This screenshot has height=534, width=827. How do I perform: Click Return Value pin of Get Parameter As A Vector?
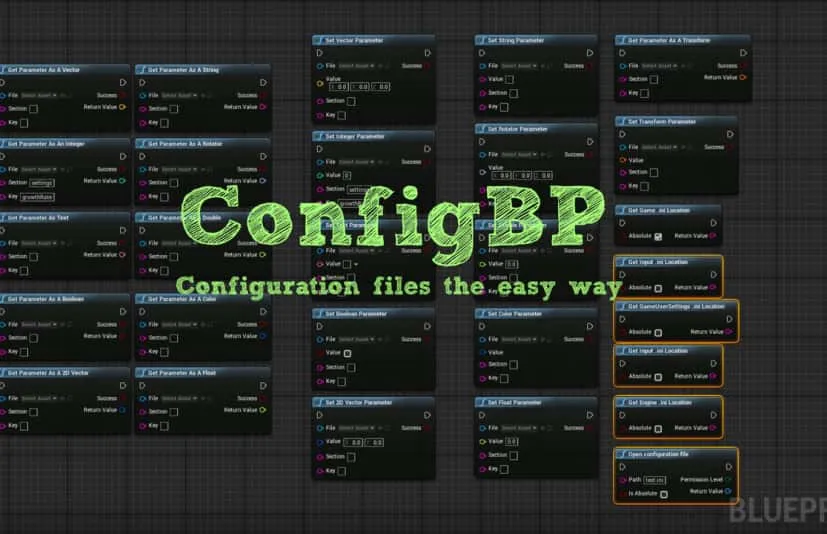coord(122,107)
